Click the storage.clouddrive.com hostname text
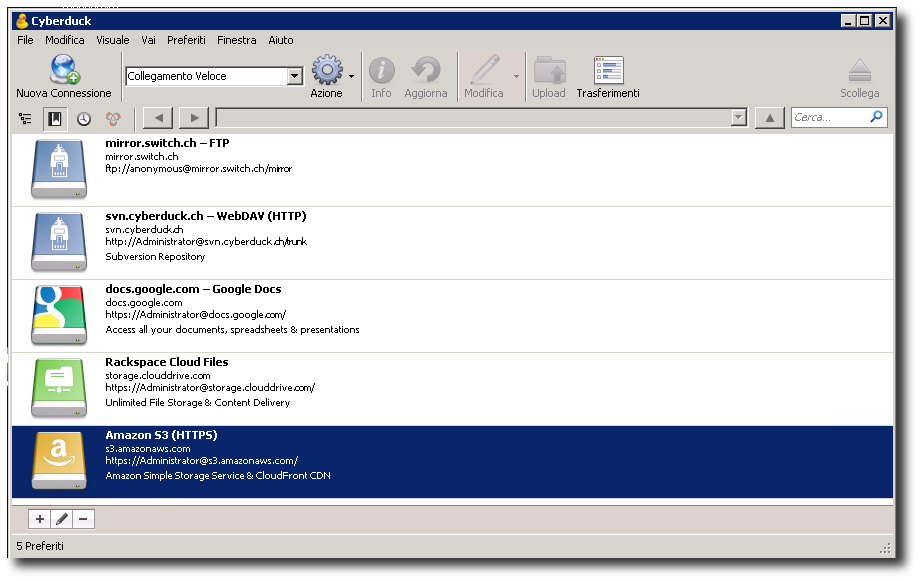This screenshot has height=581, width=920. click(x=158, y=376)
